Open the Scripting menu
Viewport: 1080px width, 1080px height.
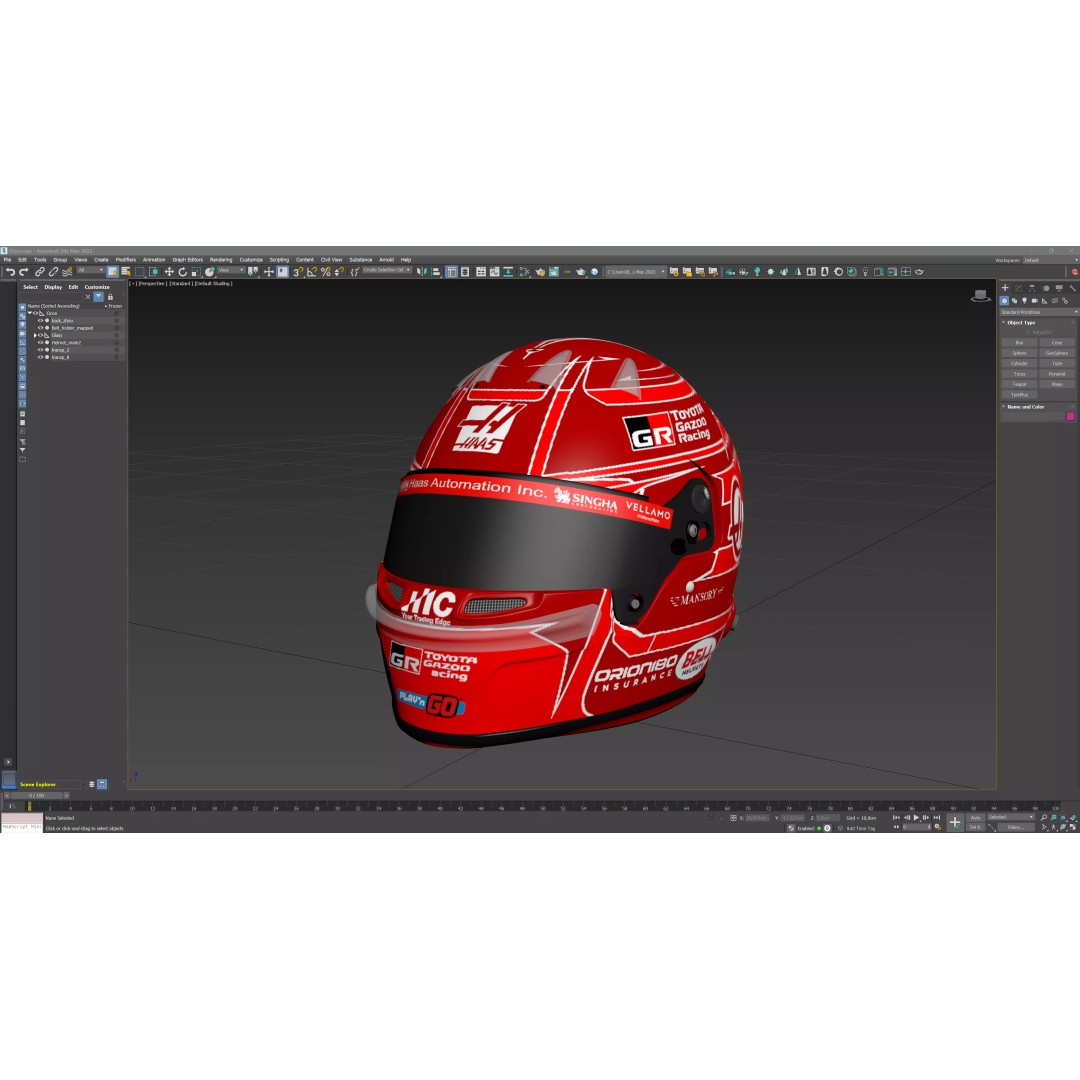point(279,260)
